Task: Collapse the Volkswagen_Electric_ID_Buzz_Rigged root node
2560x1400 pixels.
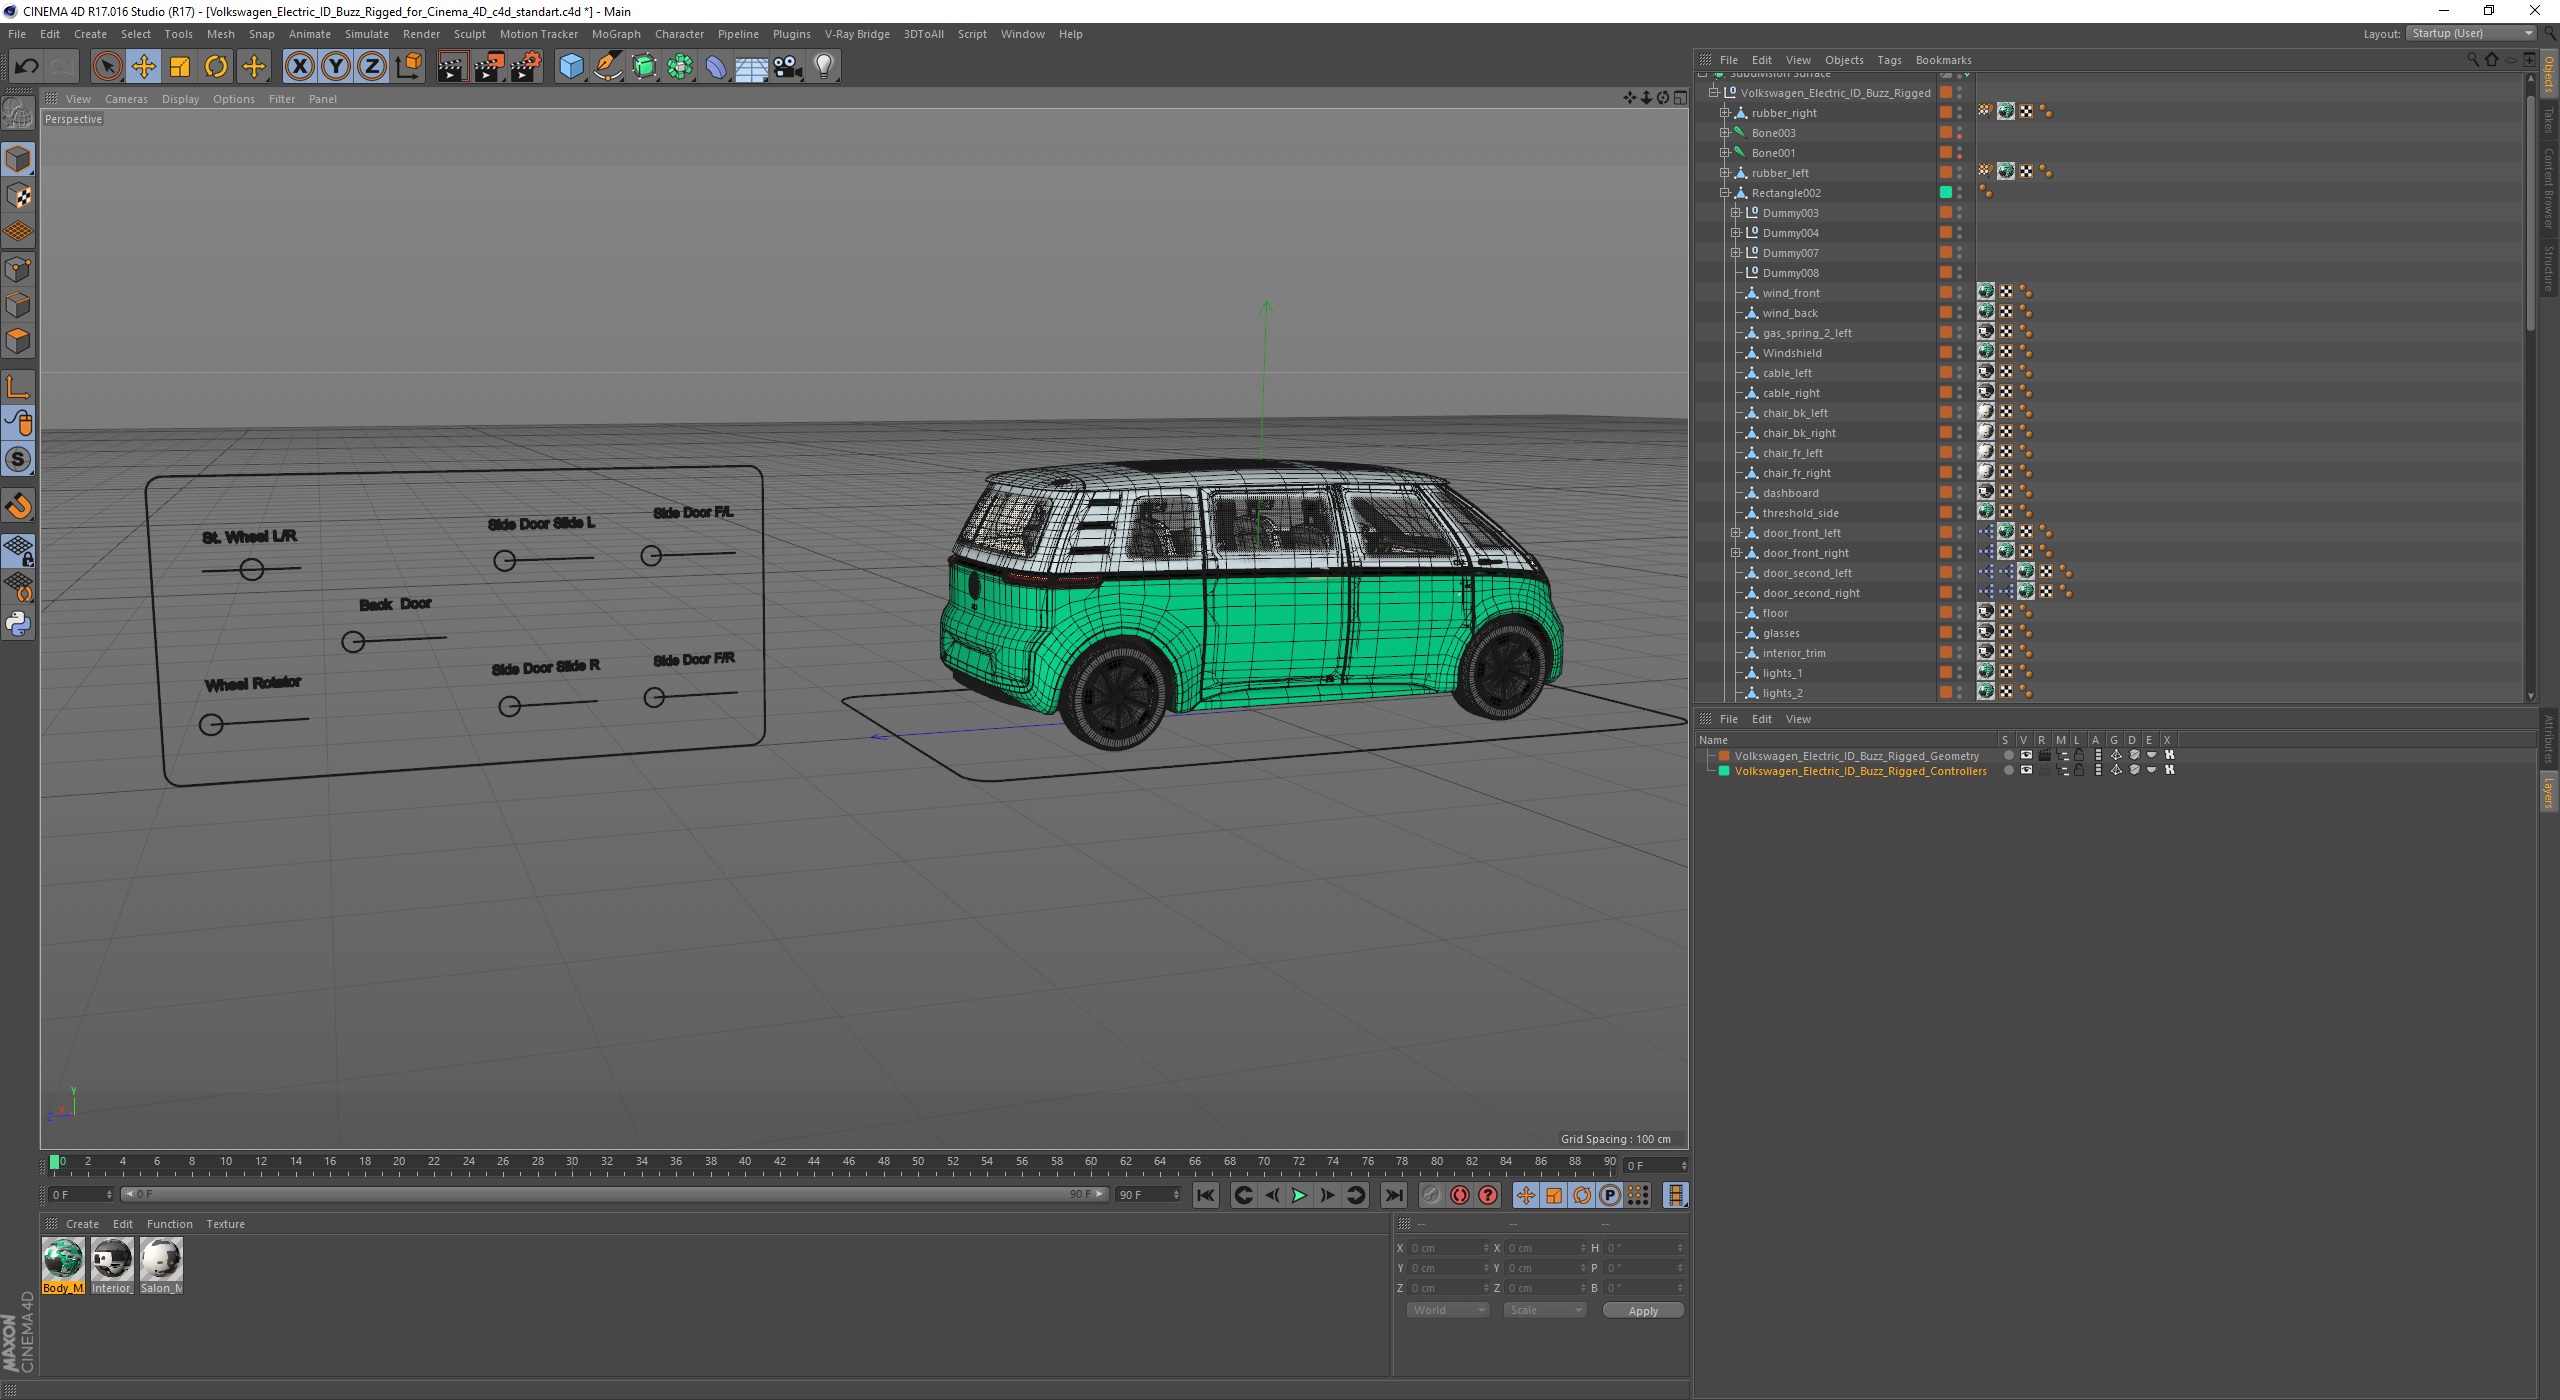Action: pyautogui.click(x=1713, y=93)
